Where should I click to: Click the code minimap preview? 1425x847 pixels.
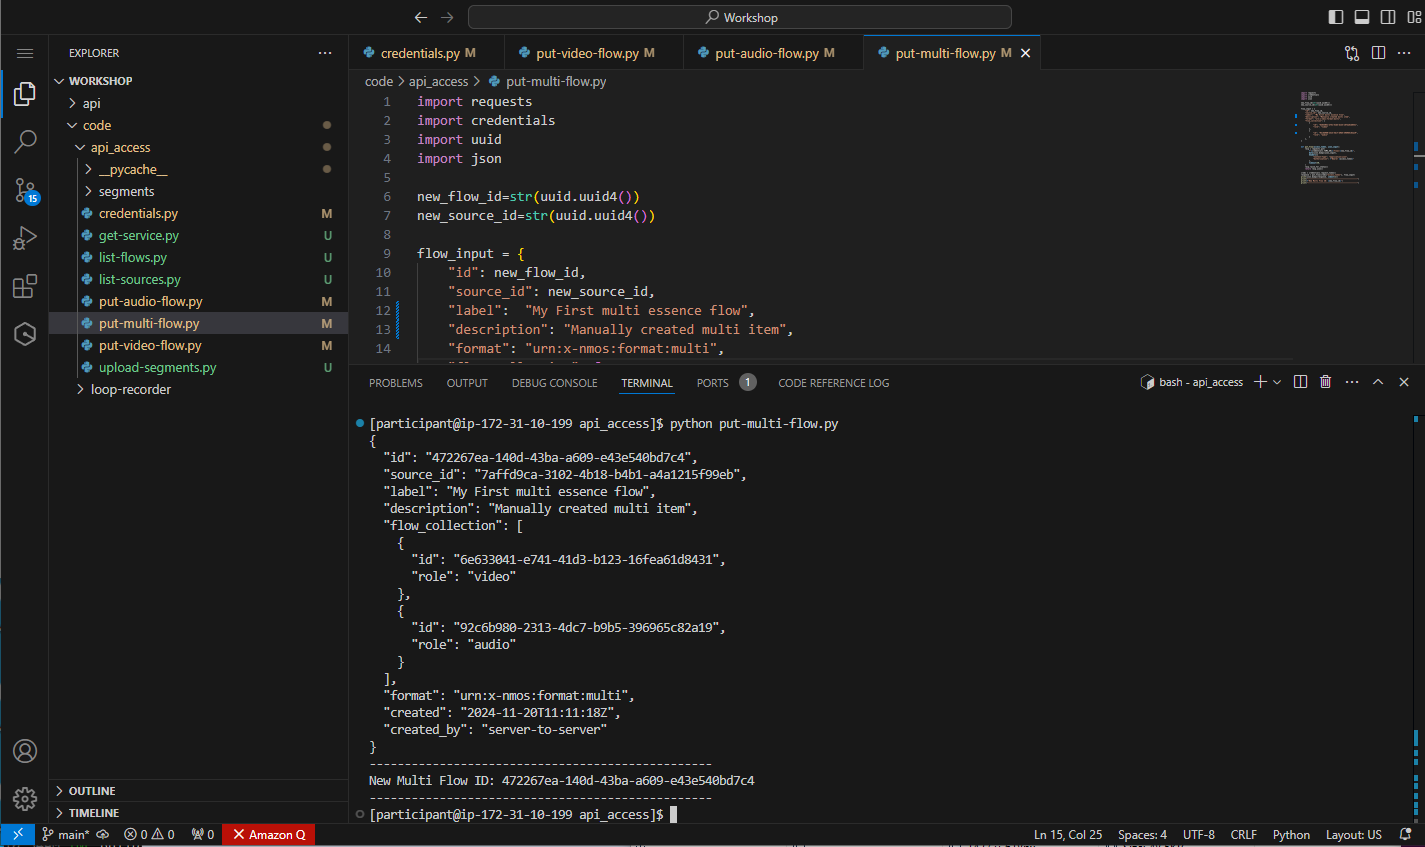click(1330, 138)
